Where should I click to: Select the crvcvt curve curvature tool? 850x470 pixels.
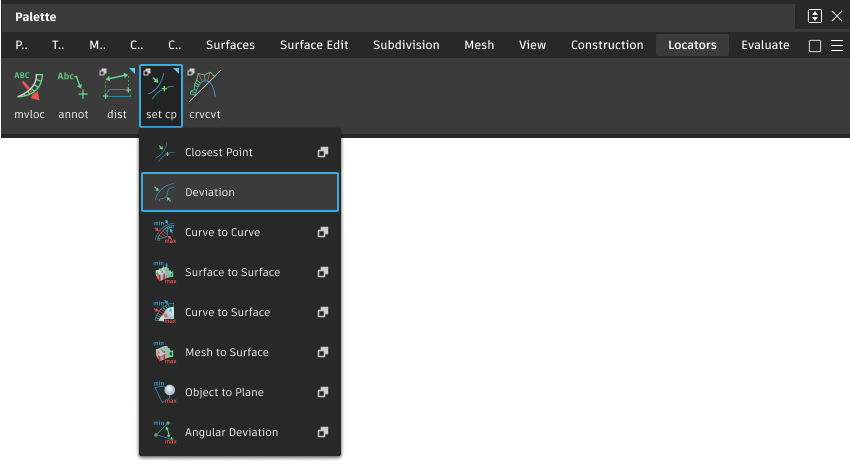point(204,89)
